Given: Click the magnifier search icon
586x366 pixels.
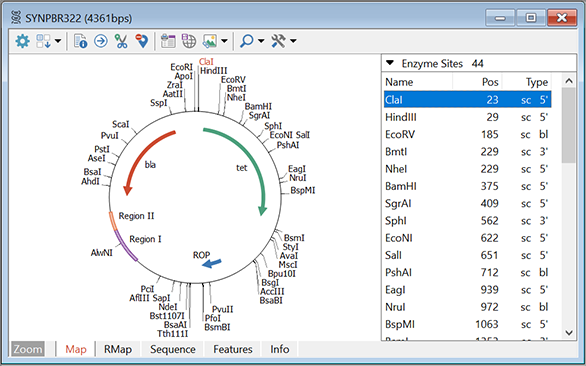Looking at the screenshot, I should click(x=247, y=41).
